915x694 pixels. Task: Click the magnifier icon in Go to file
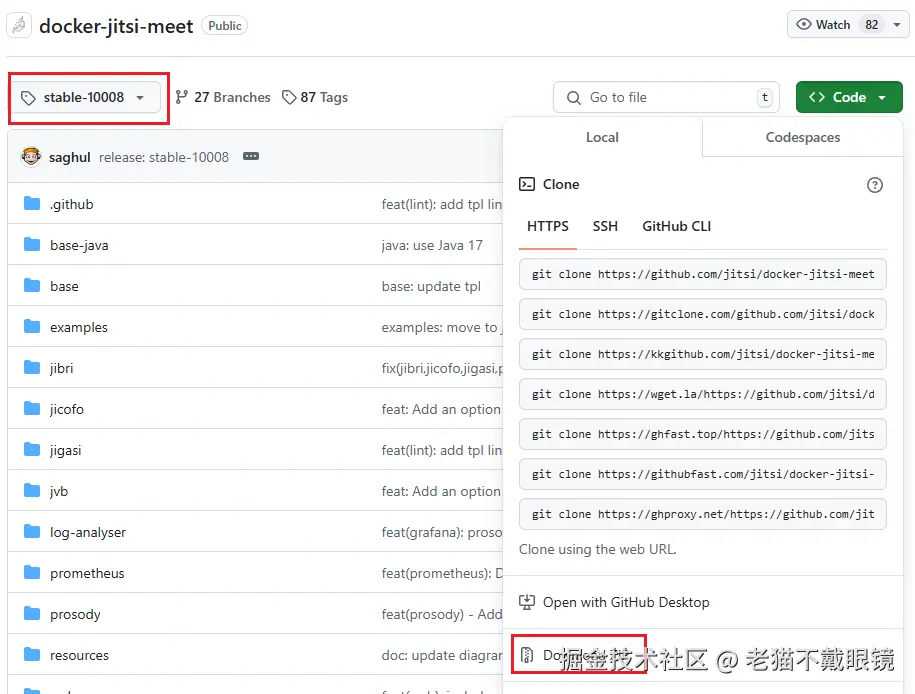tap(574, 97)
